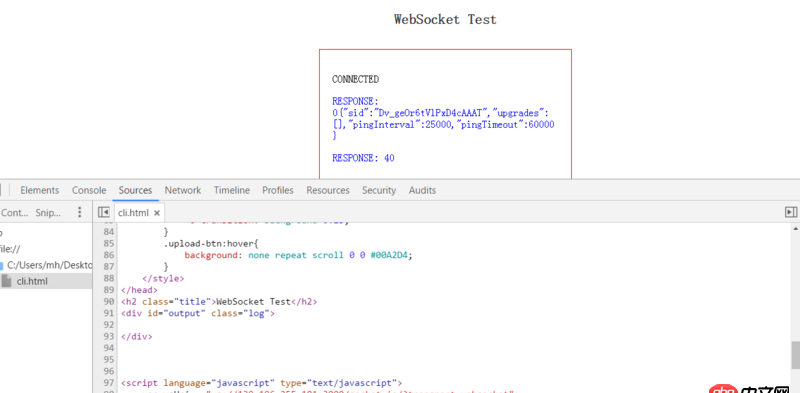The height and width of the screenshot is (393, 800).
Task: Click the WebSocket Test page heading
Action: pos(445,19)
